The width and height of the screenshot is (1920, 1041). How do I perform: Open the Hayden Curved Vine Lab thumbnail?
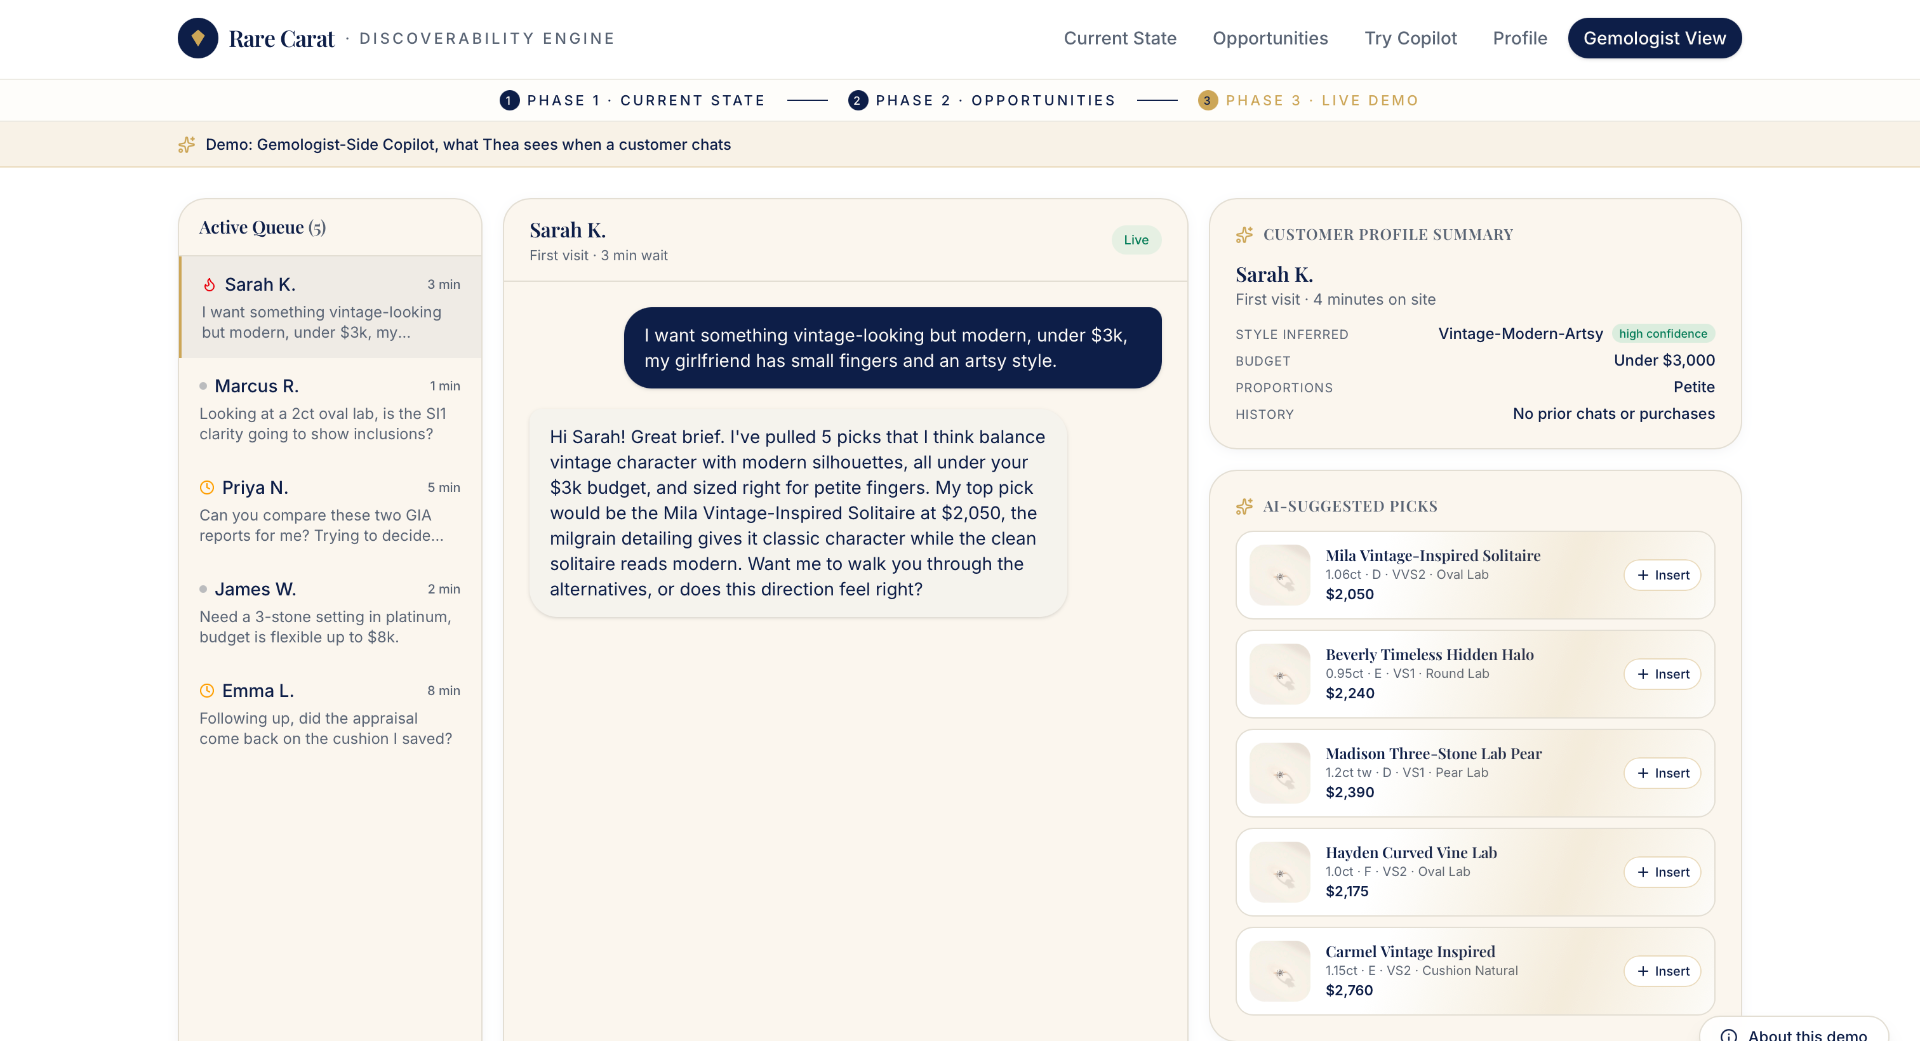(1280, 872)
